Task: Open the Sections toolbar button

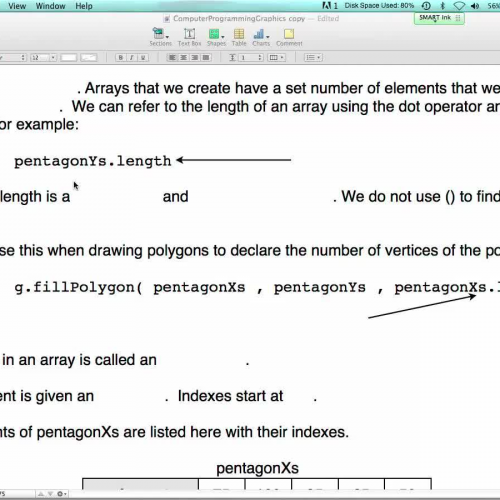Action: (x=160, y=37)
